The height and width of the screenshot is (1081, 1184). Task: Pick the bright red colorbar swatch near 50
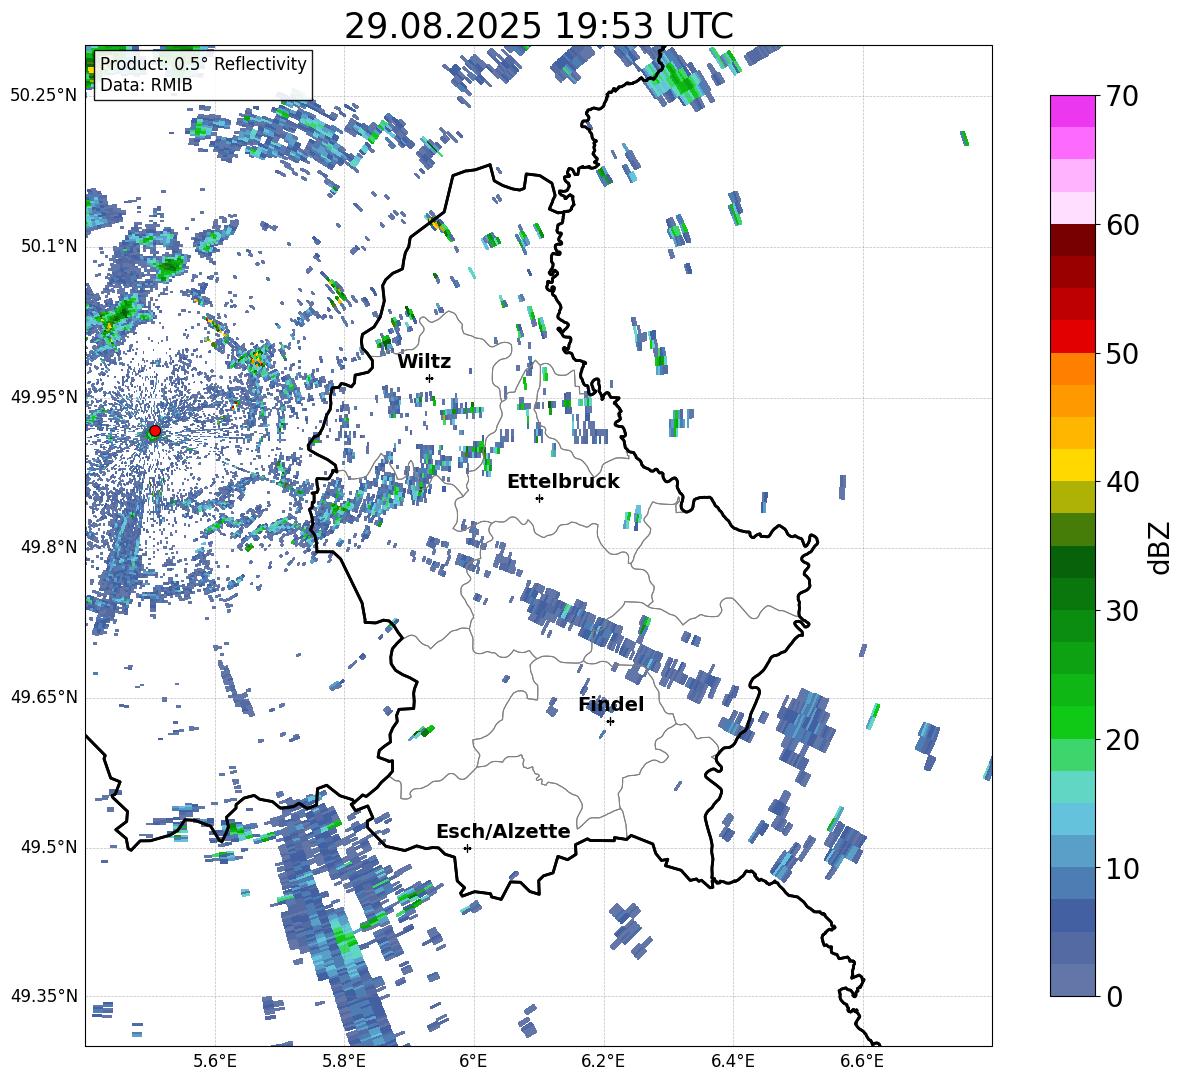pos(1072,337)
